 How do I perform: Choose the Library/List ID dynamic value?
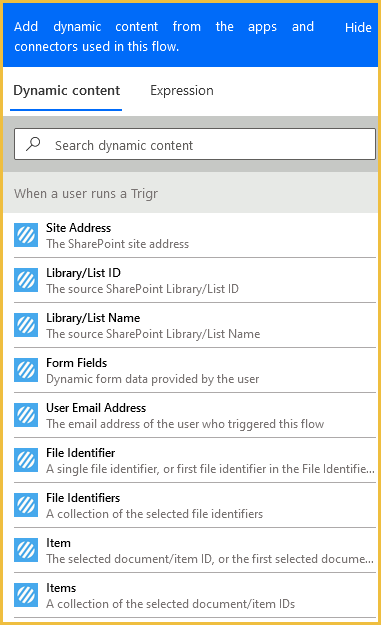83,273
